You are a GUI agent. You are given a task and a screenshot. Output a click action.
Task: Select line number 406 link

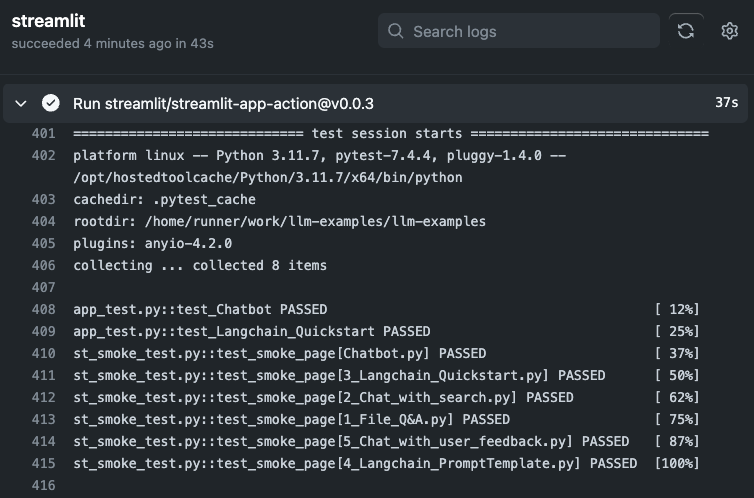[43, 265]
